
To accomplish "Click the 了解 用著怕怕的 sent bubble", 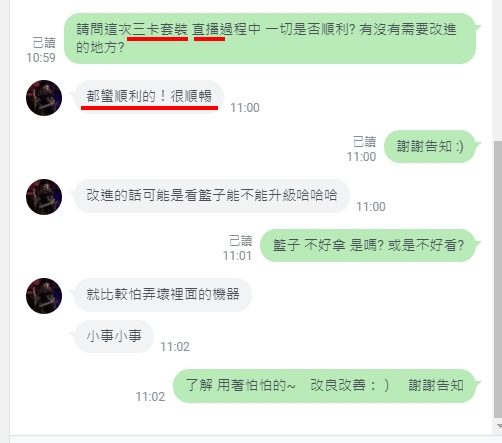I will (324, 386).
